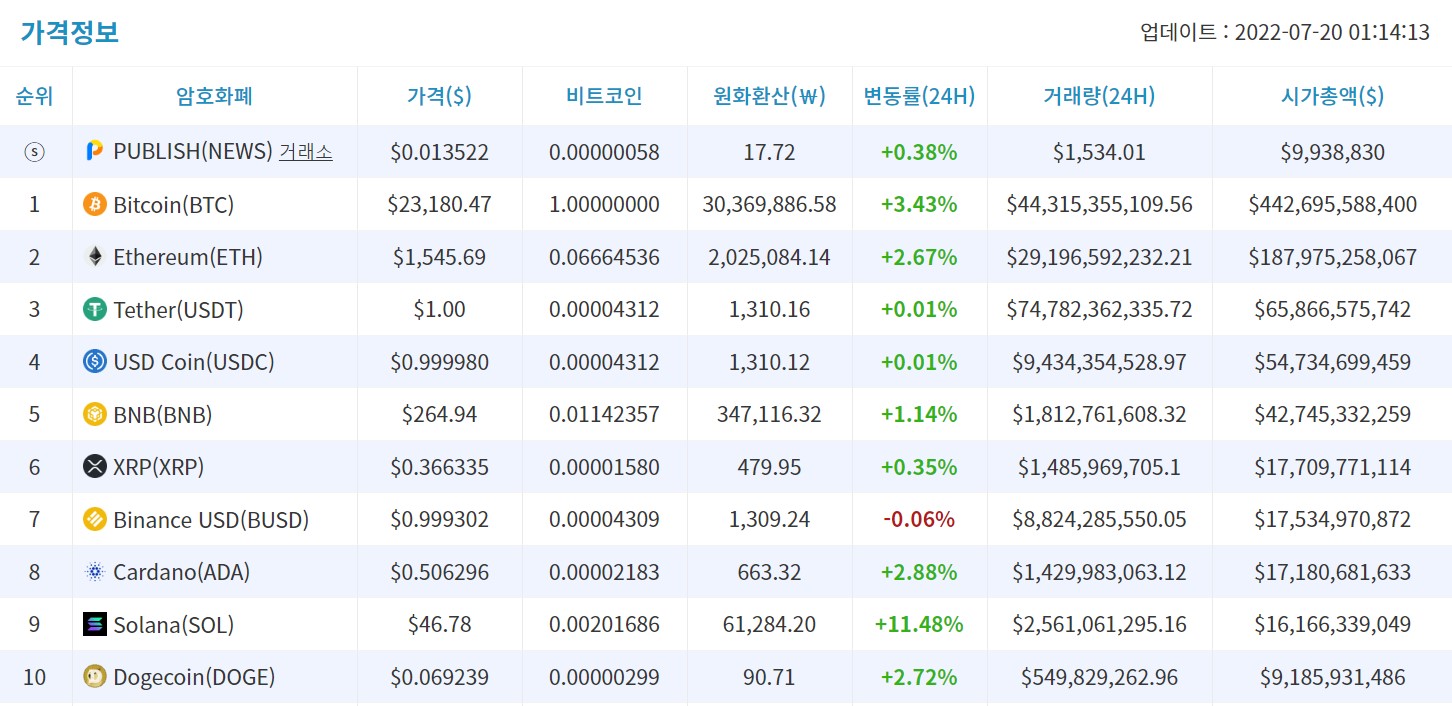Click the 가격정보 section title
The image size is (1452, 706).
(x=69, y=32)
